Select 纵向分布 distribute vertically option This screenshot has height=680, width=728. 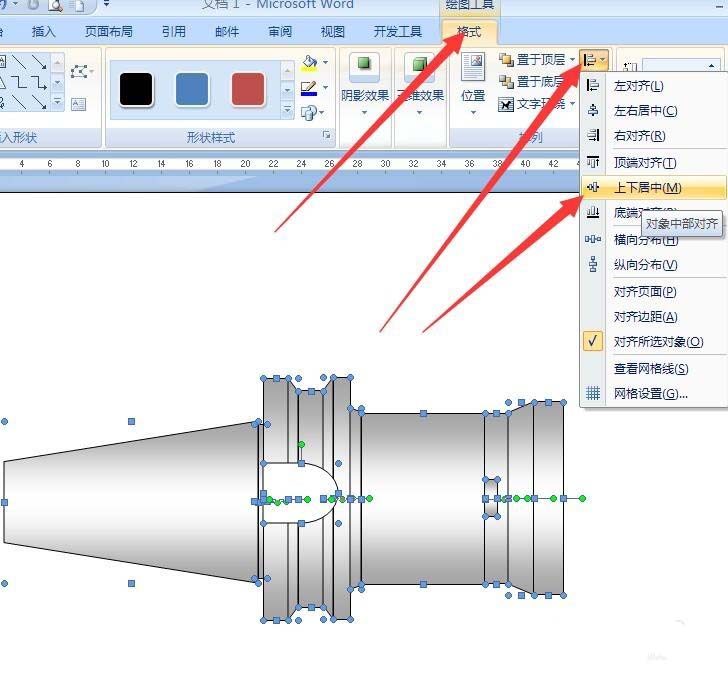pos(644,265)
